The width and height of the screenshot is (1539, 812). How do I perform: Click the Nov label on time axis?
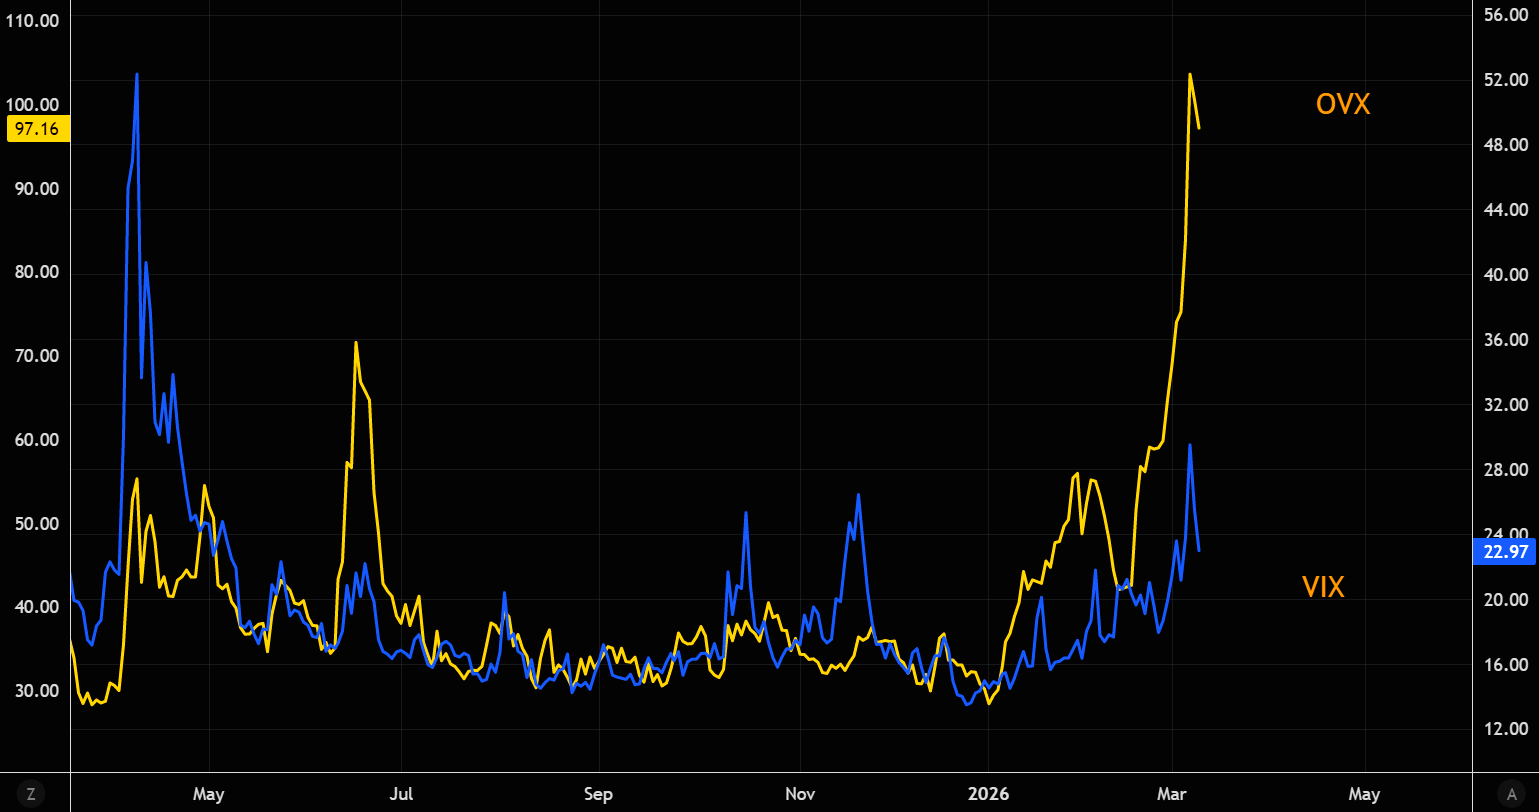coord(801,794)
